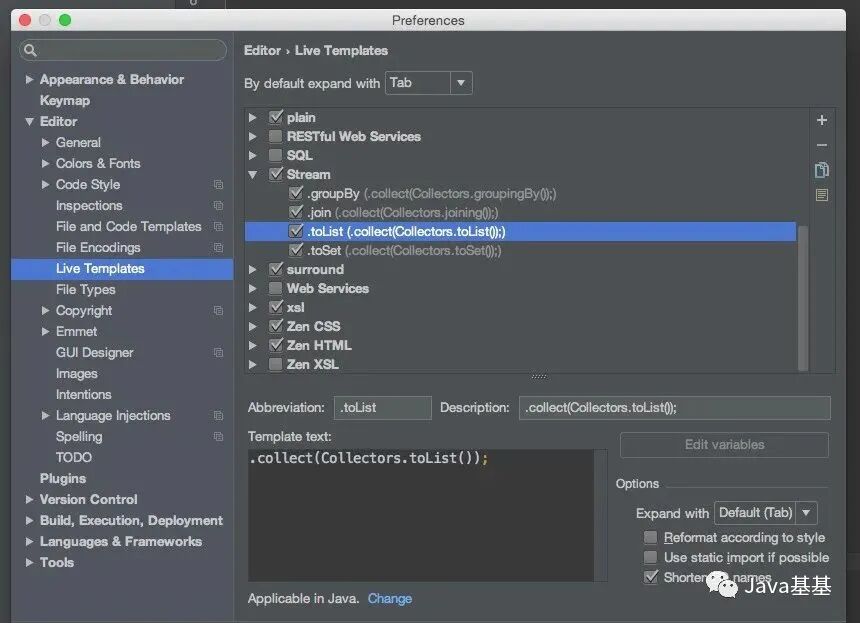The width and height of the screenshot is (860, 623).
Task: Collapse the Stream template group
Action: pos(252,174)
